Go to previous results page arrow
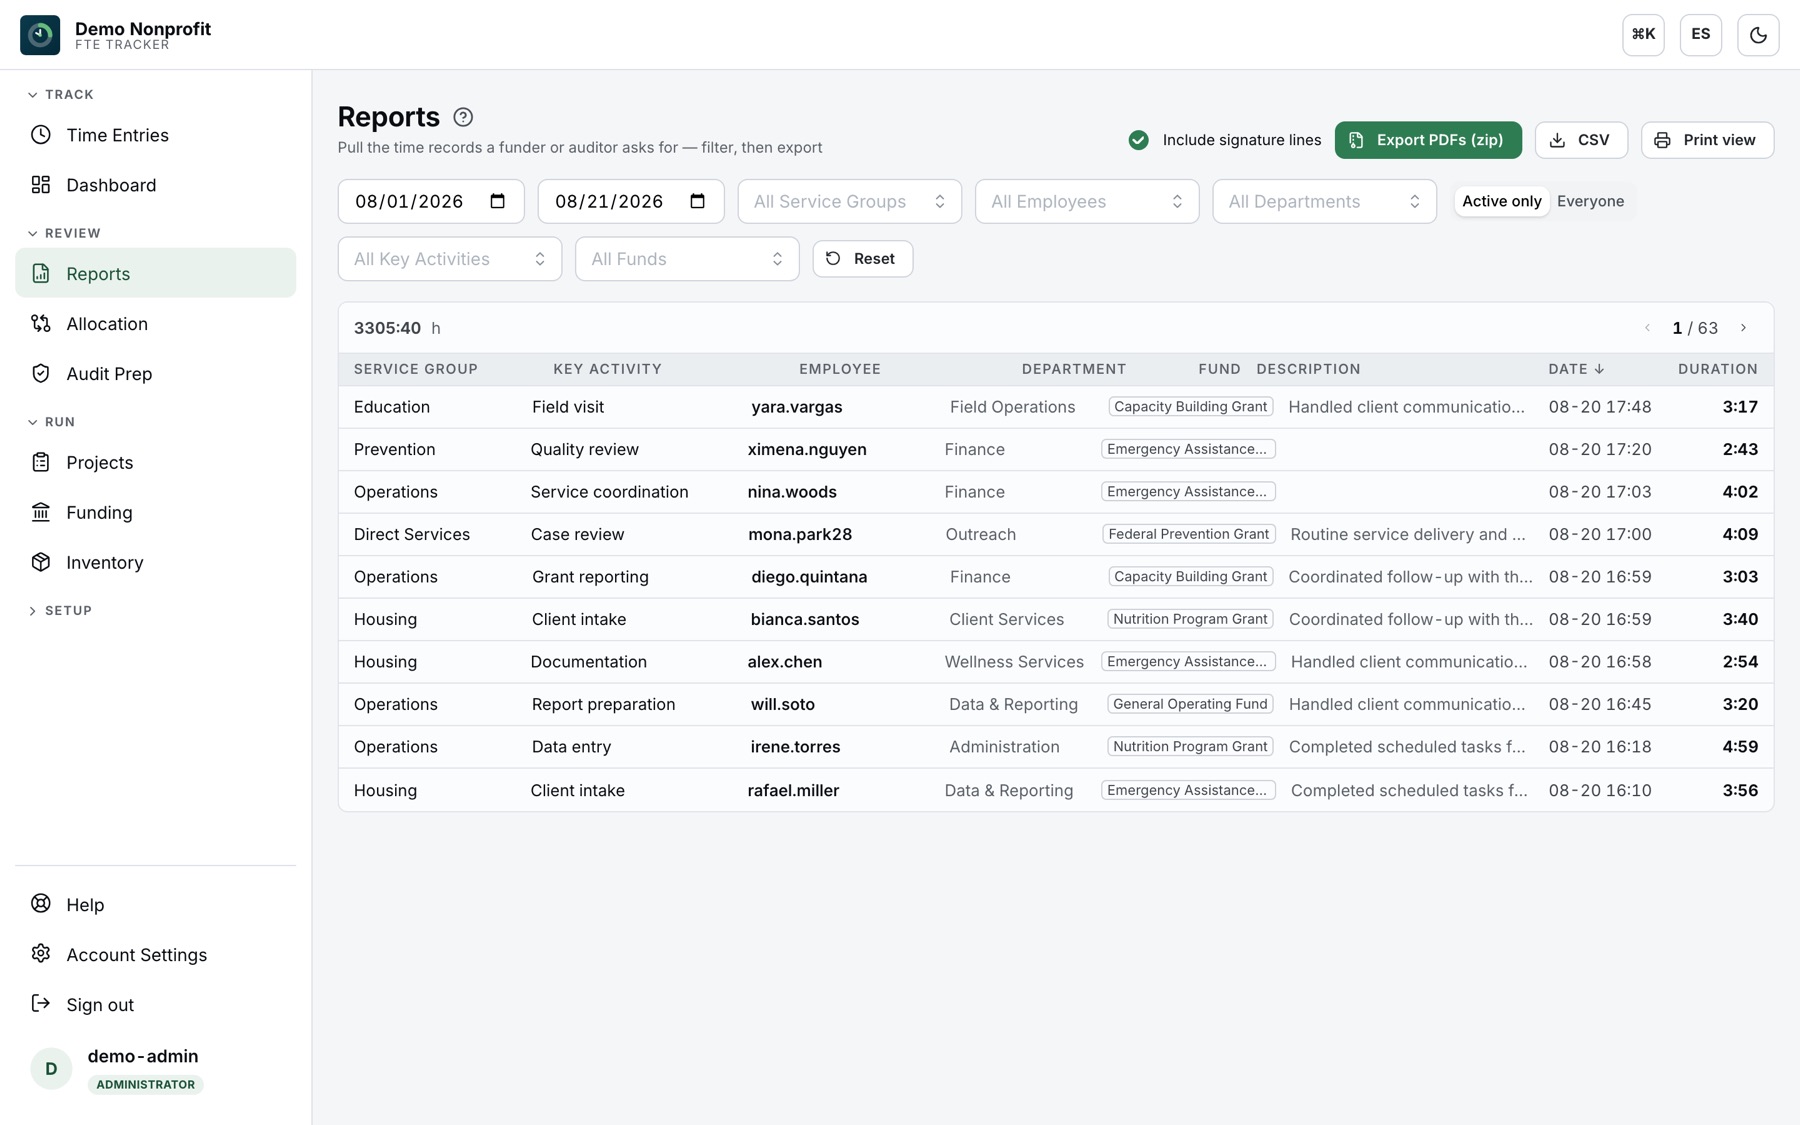The width and height of the screenshot is (1800, 1125). 1647,328
